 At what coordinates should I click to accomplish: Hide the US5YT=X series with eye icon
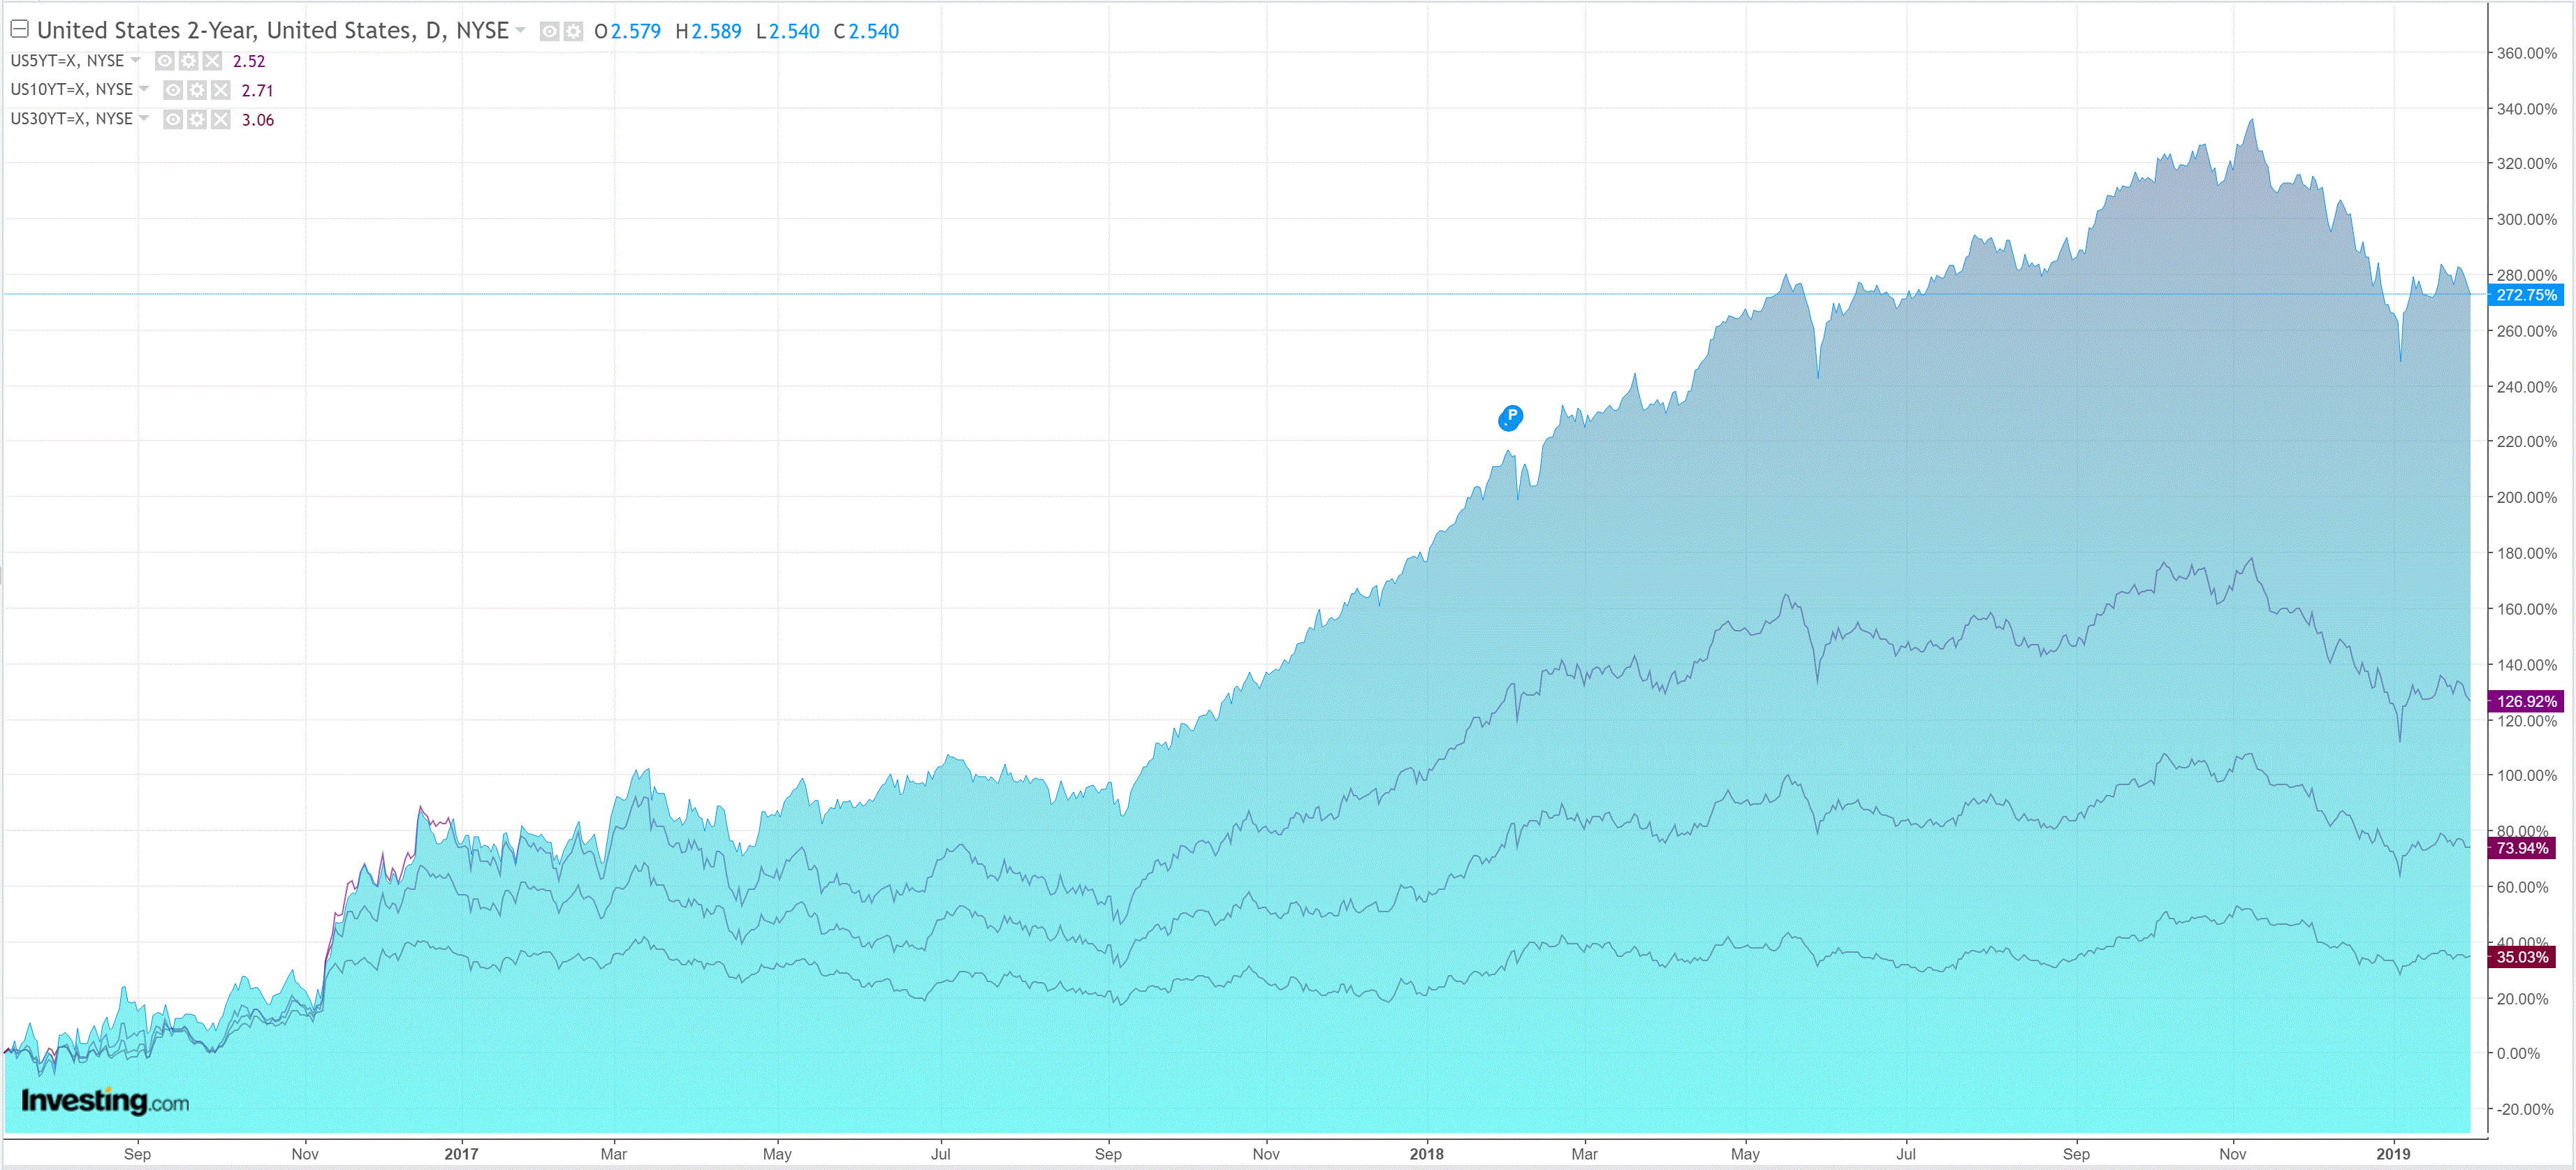click(x=165, y=61)
